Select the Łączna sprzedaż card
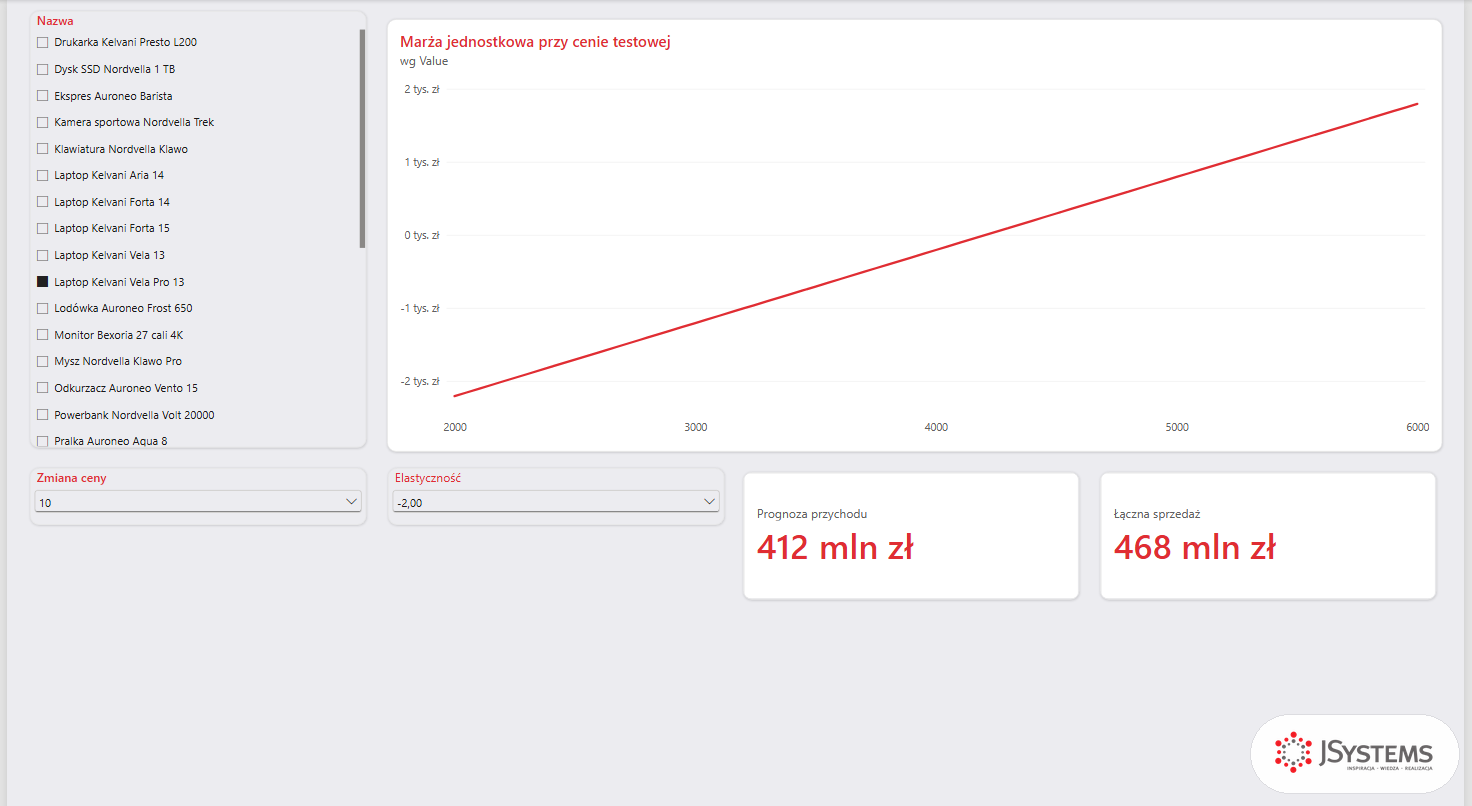Screen dimensions: 1472x806 (x=1268, y=536)
